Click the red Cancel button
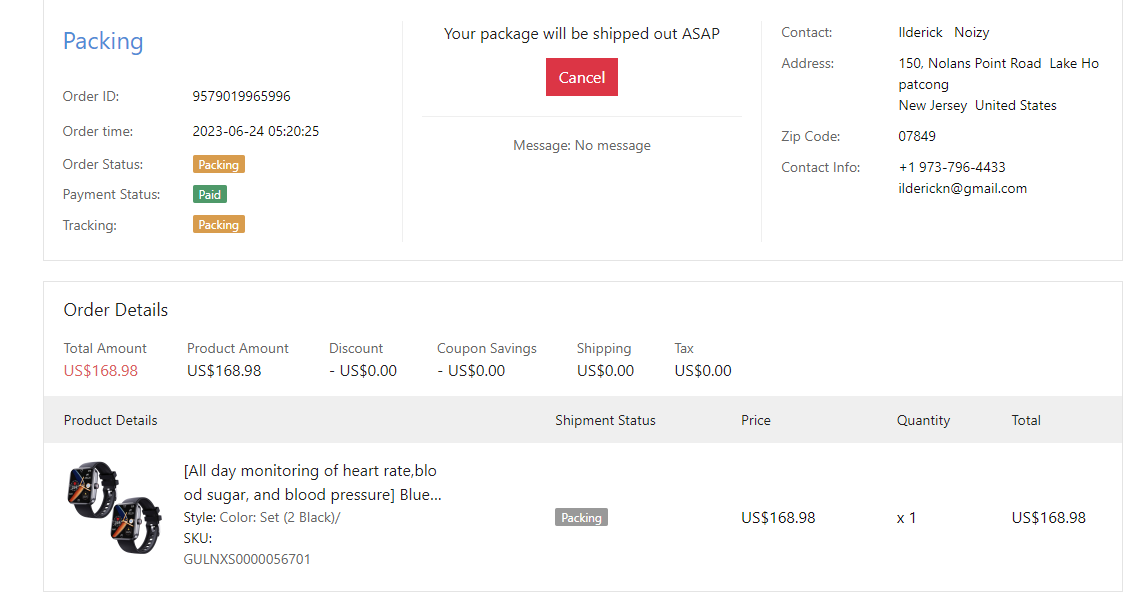The height and width of the screenshot is (594, 1136). 581,77
